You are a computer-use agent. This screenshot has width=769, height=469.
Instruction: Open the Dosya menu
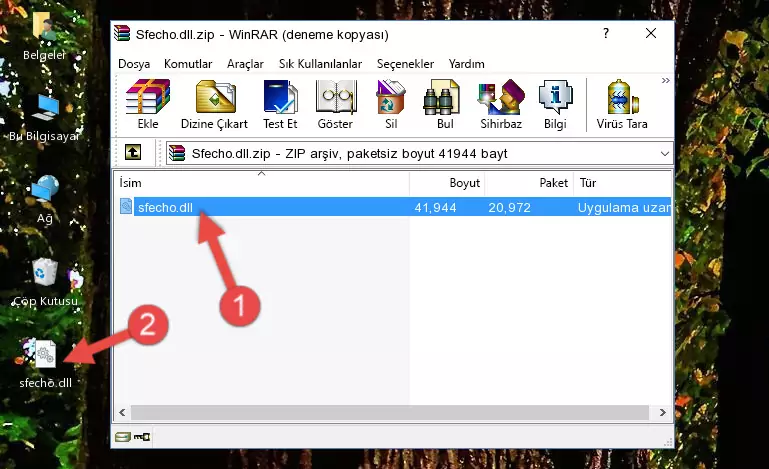pyautogui.click(x=134, y=64)
